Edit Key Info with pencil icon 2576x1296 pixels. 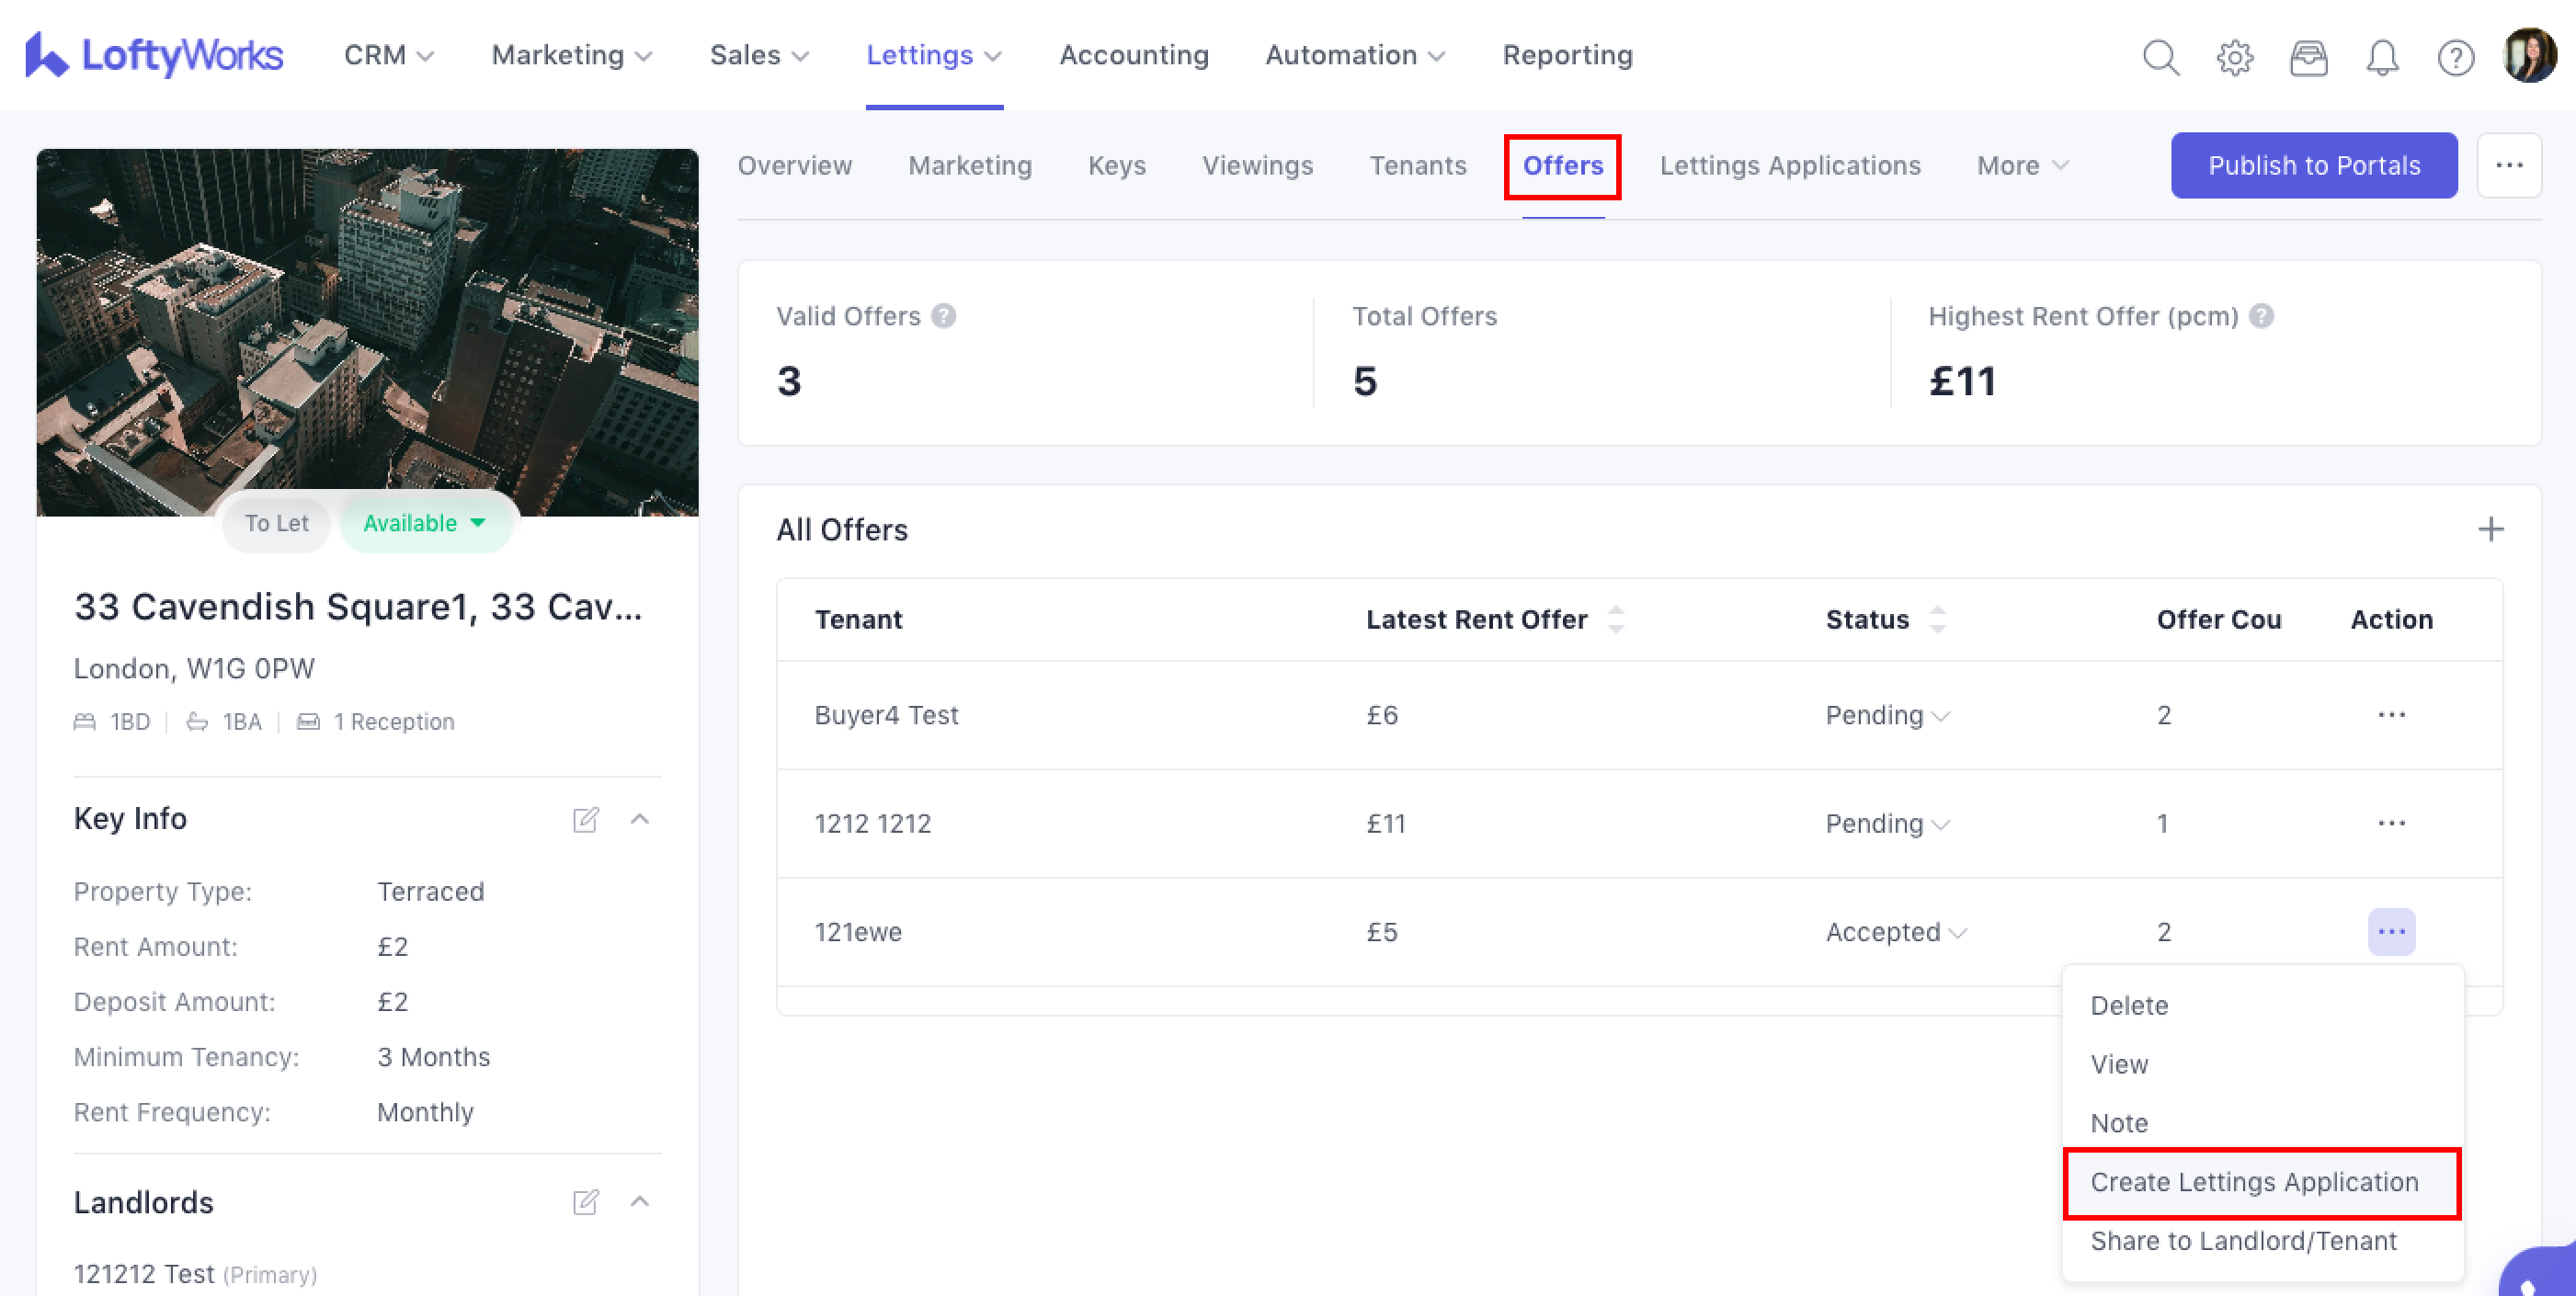click(x=585, y=820)
